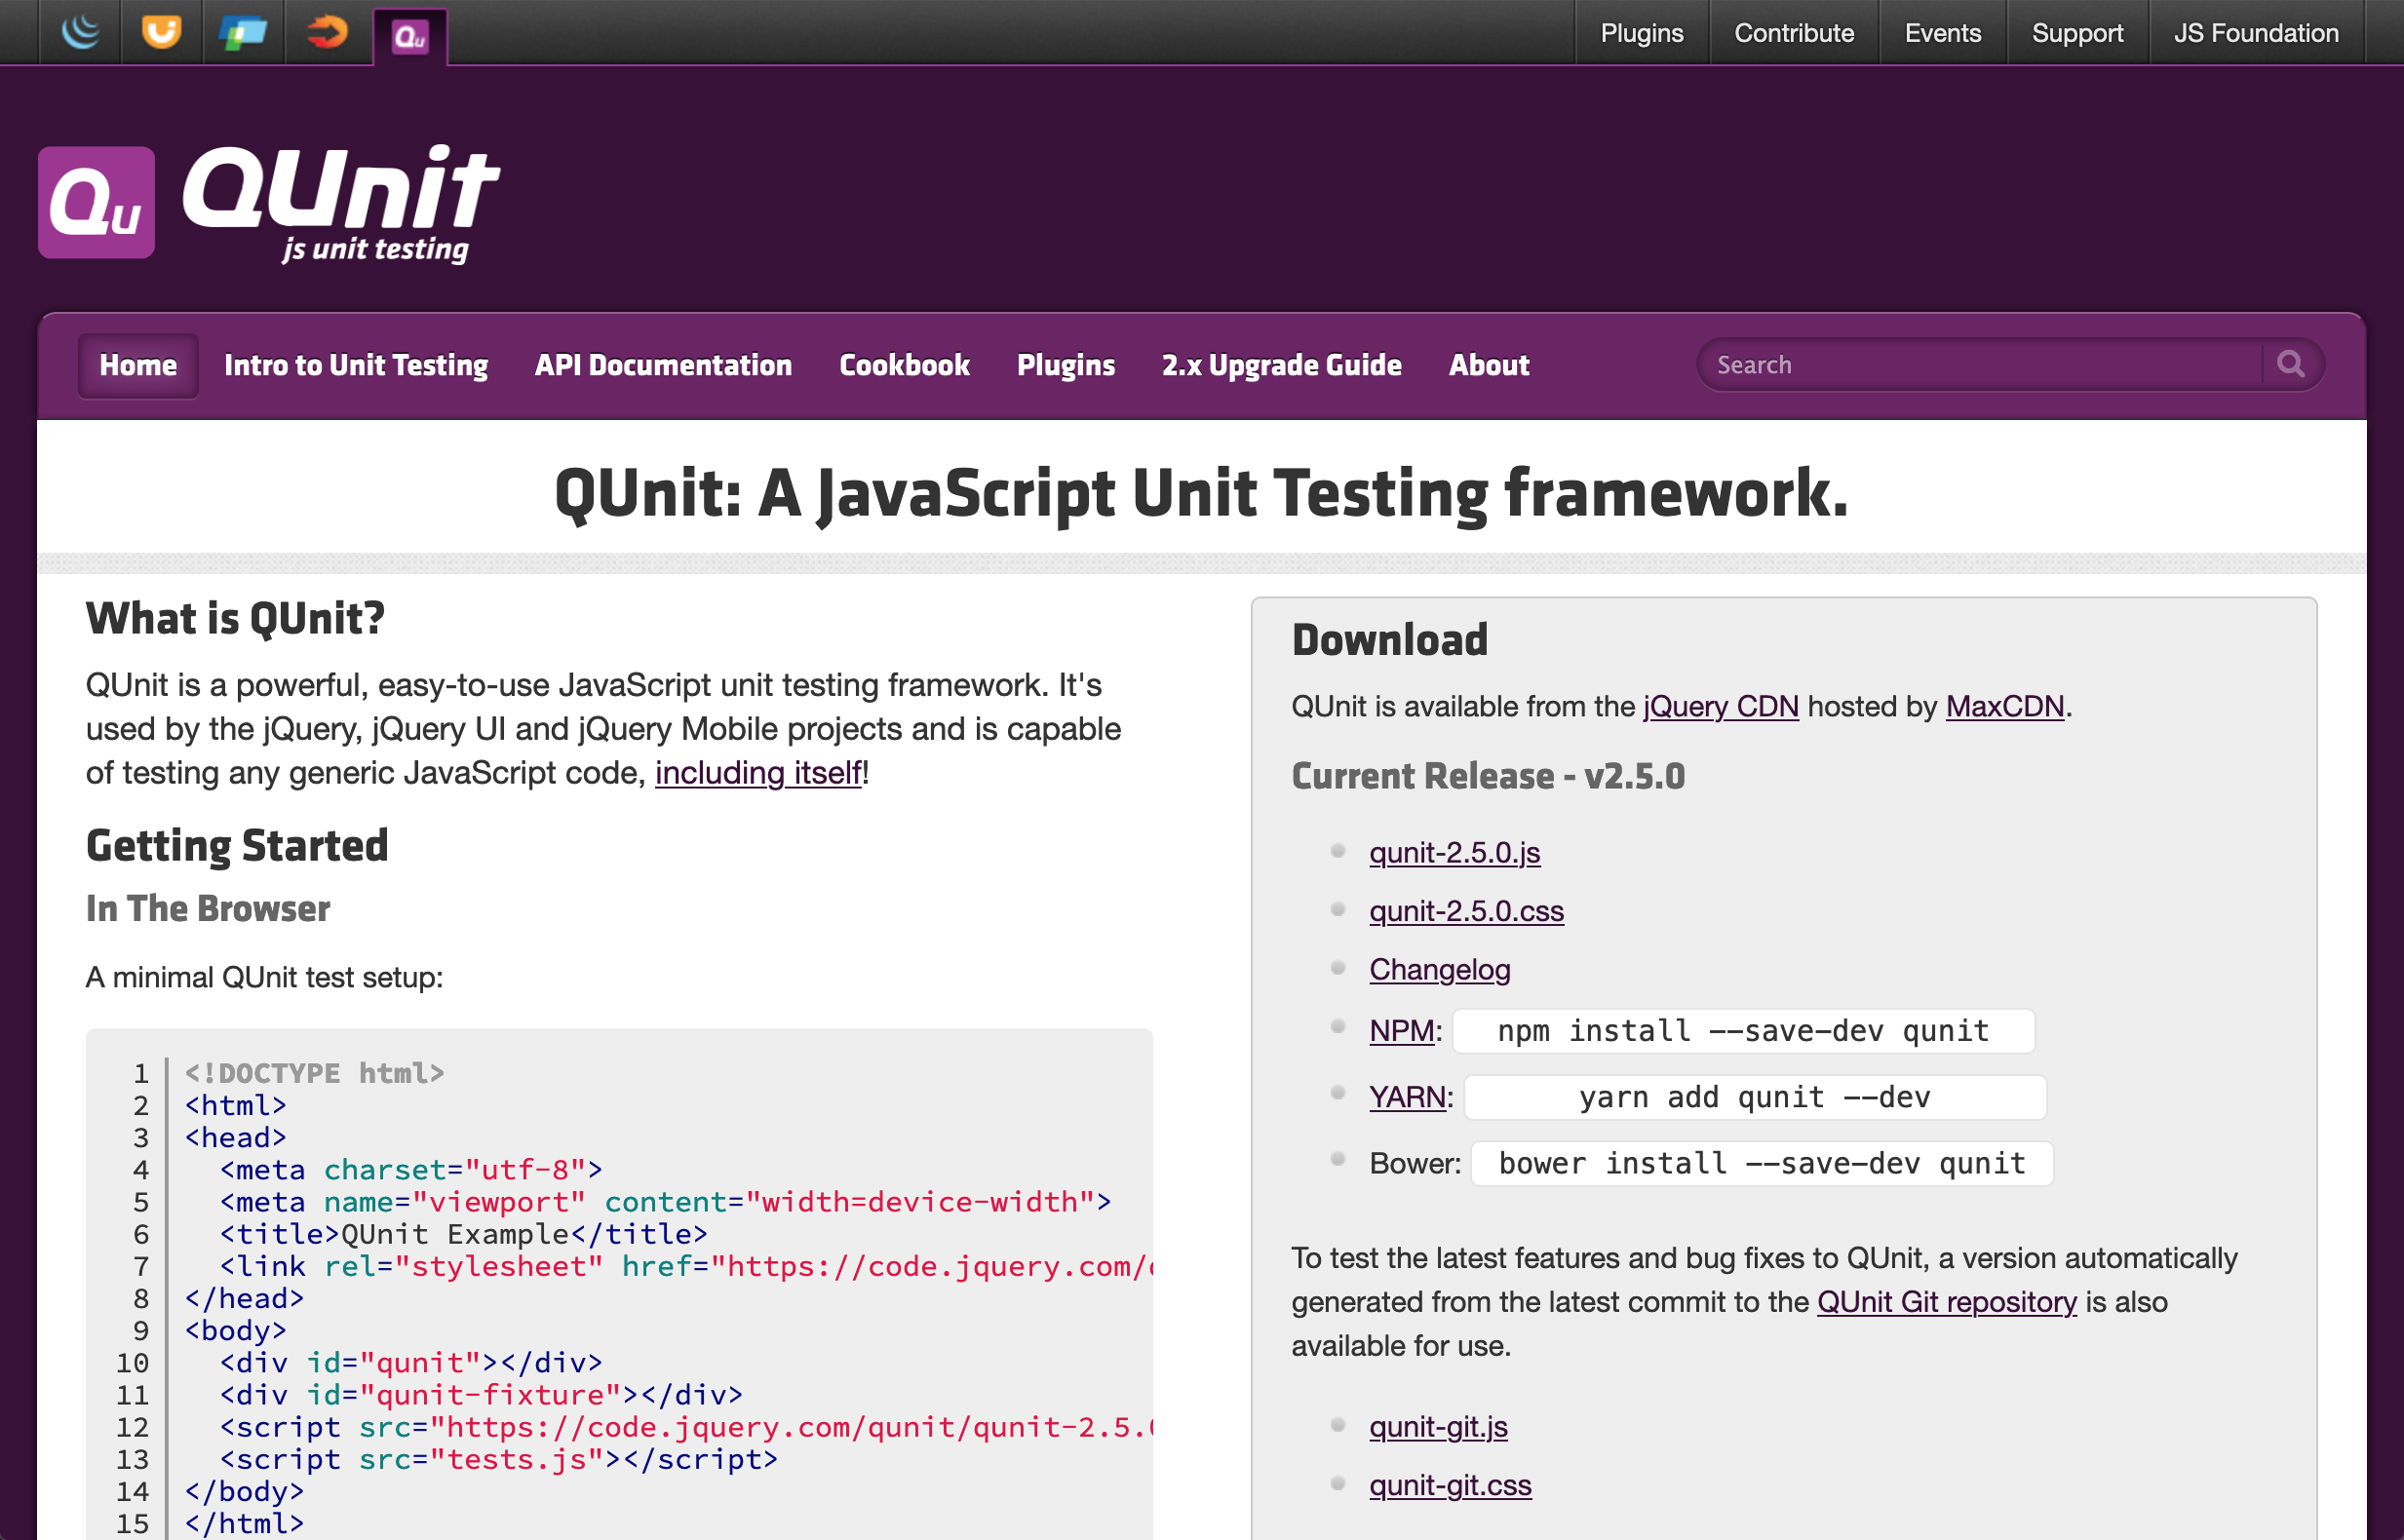Download qunit-git.js
The image size is (2404, 1540).
coord(1438,1427)
